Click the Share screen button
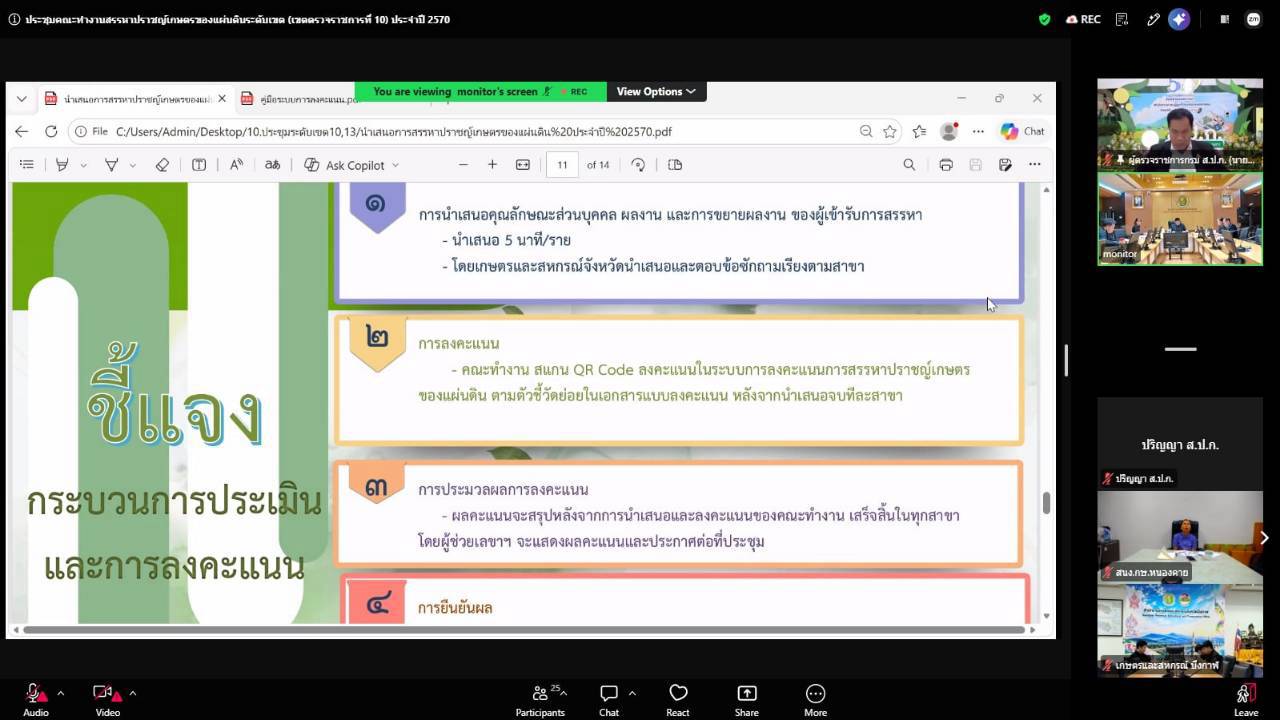Image resolution: width=1280 pixels, height=720 pixels. (x=747, y=699)
